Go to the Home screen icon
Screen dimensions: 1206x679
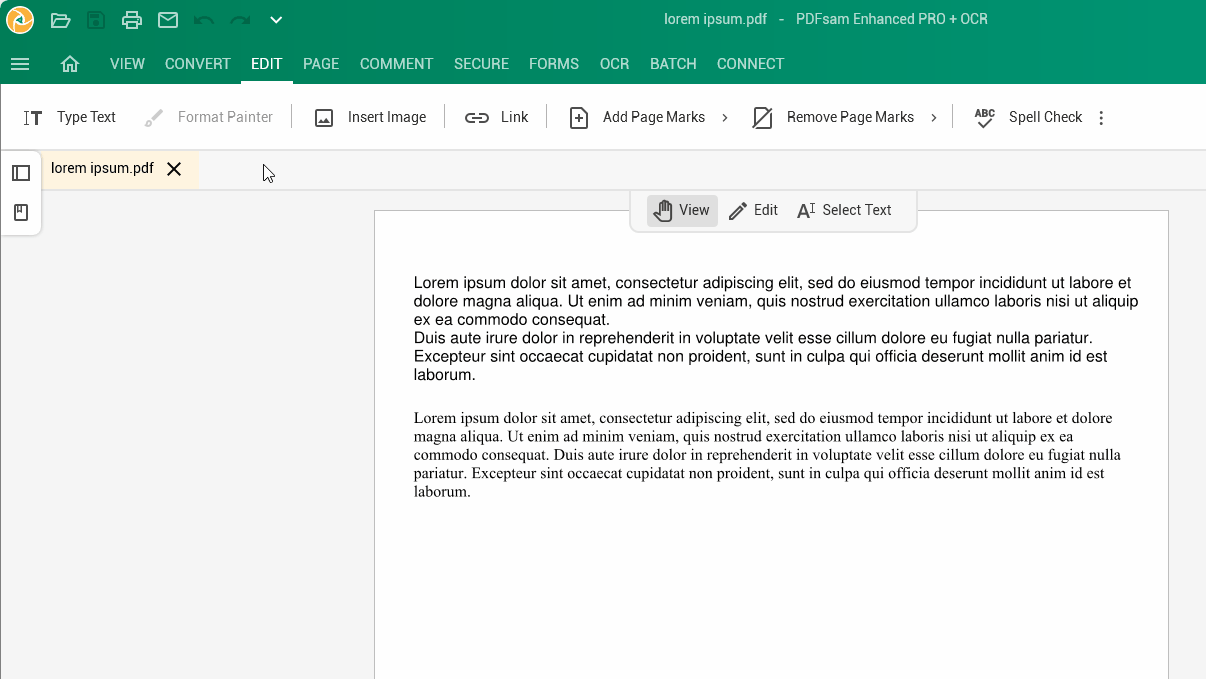70,64
